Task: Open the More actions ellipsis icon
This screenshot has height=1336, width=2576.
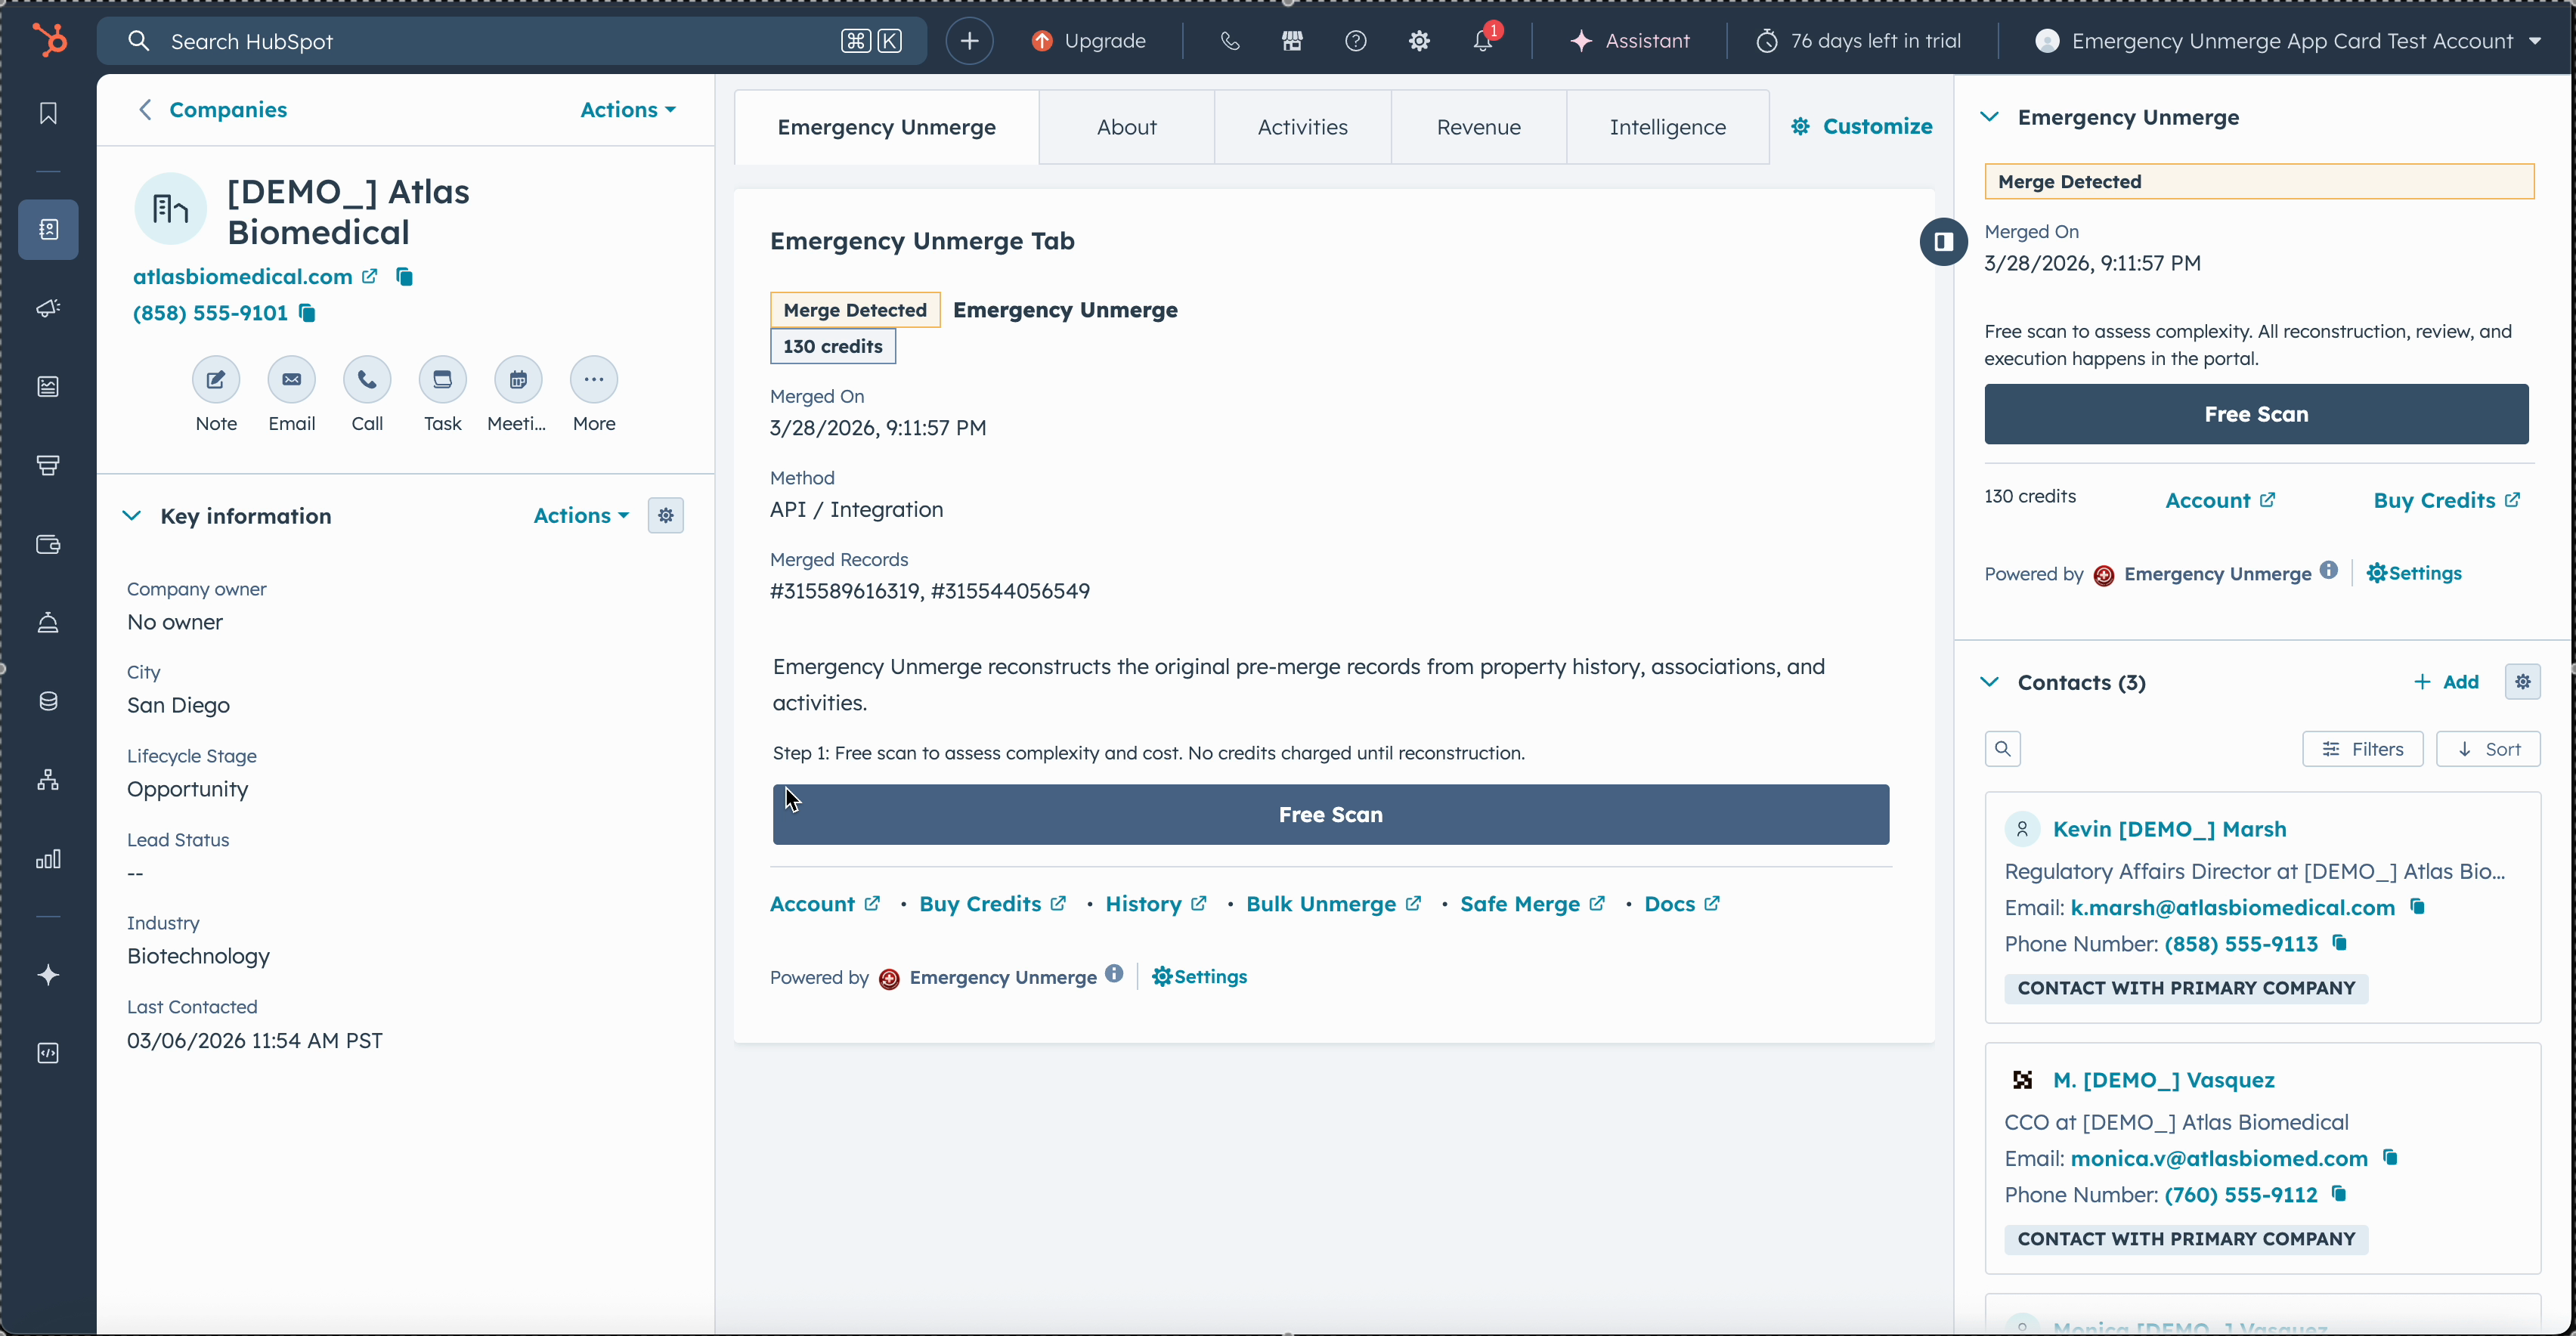Action: coord(594,380)
